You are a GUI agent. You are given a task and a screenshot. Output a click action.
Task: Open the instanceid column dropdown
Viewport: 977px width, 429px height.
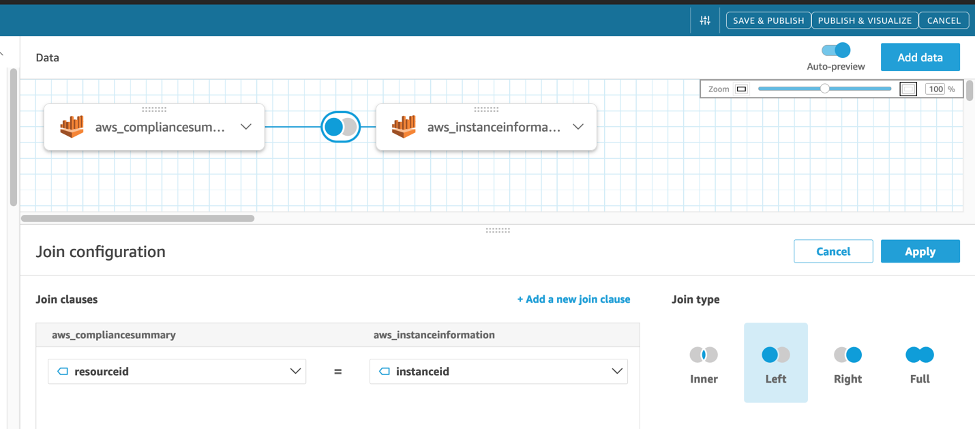click(498, 372)
